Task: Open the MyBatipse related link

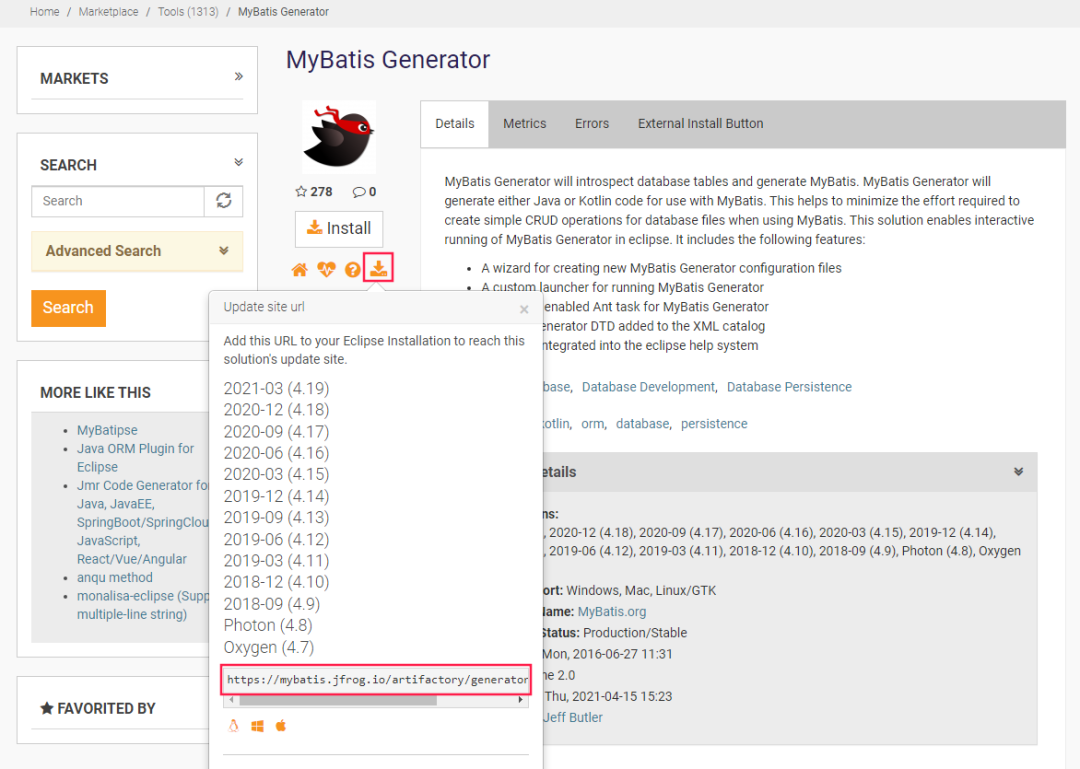Action: [107, 430]
